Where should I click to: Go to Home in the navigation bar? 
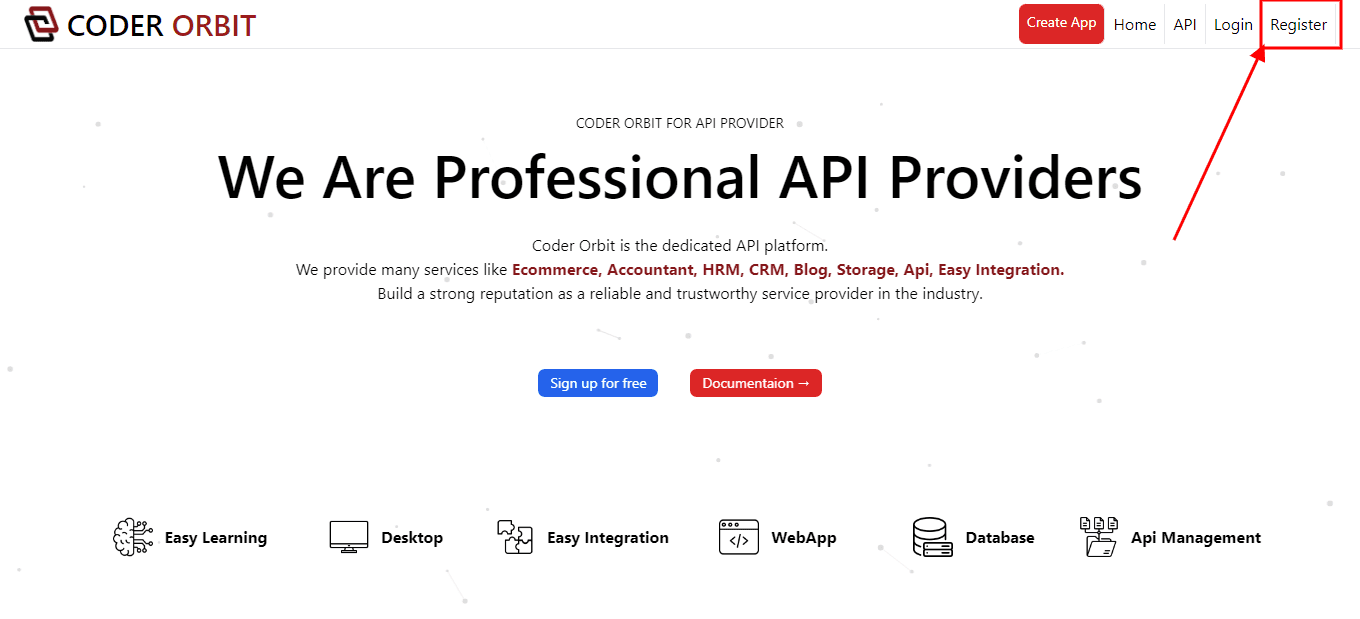click(x=1134, y=25)
